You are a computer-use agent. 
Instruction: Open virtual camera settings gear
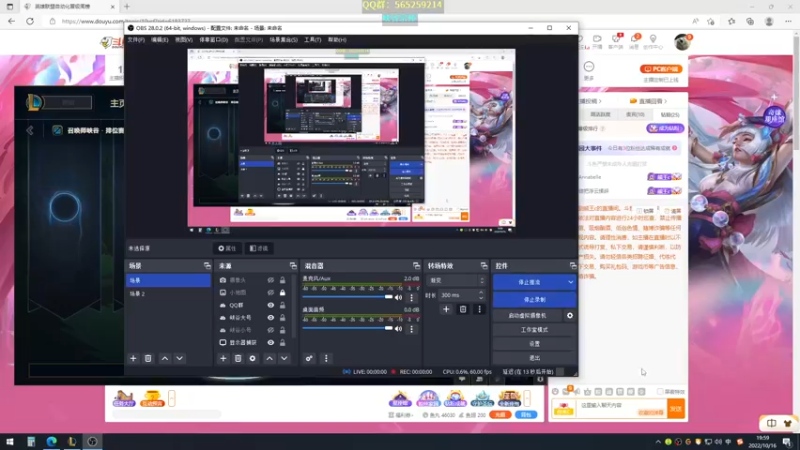[570, 316]
